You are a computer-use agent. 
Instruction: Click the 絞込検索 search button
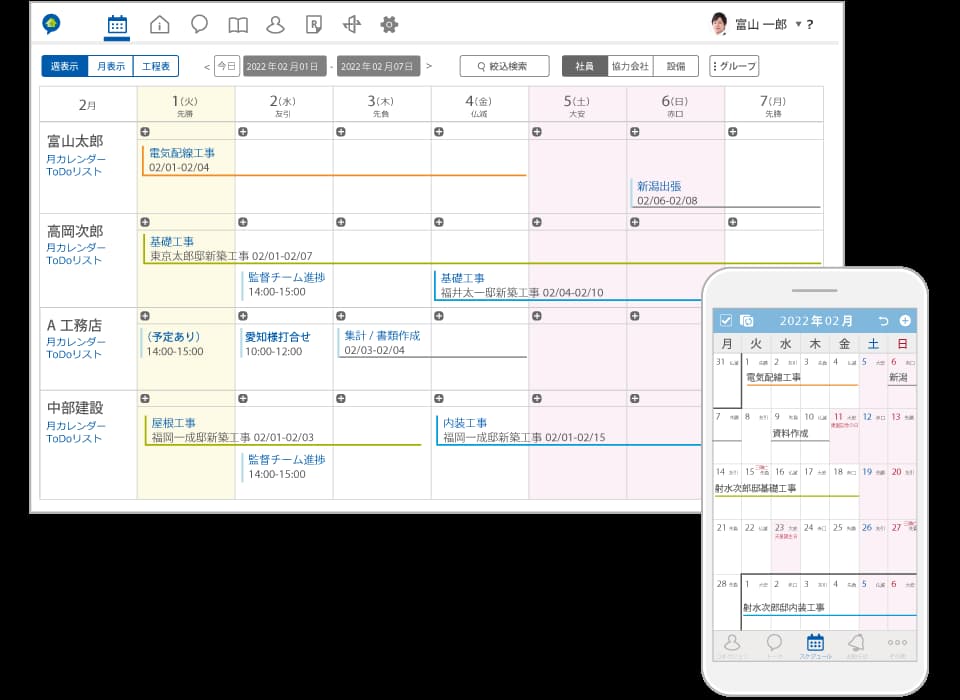click(504, 66)
